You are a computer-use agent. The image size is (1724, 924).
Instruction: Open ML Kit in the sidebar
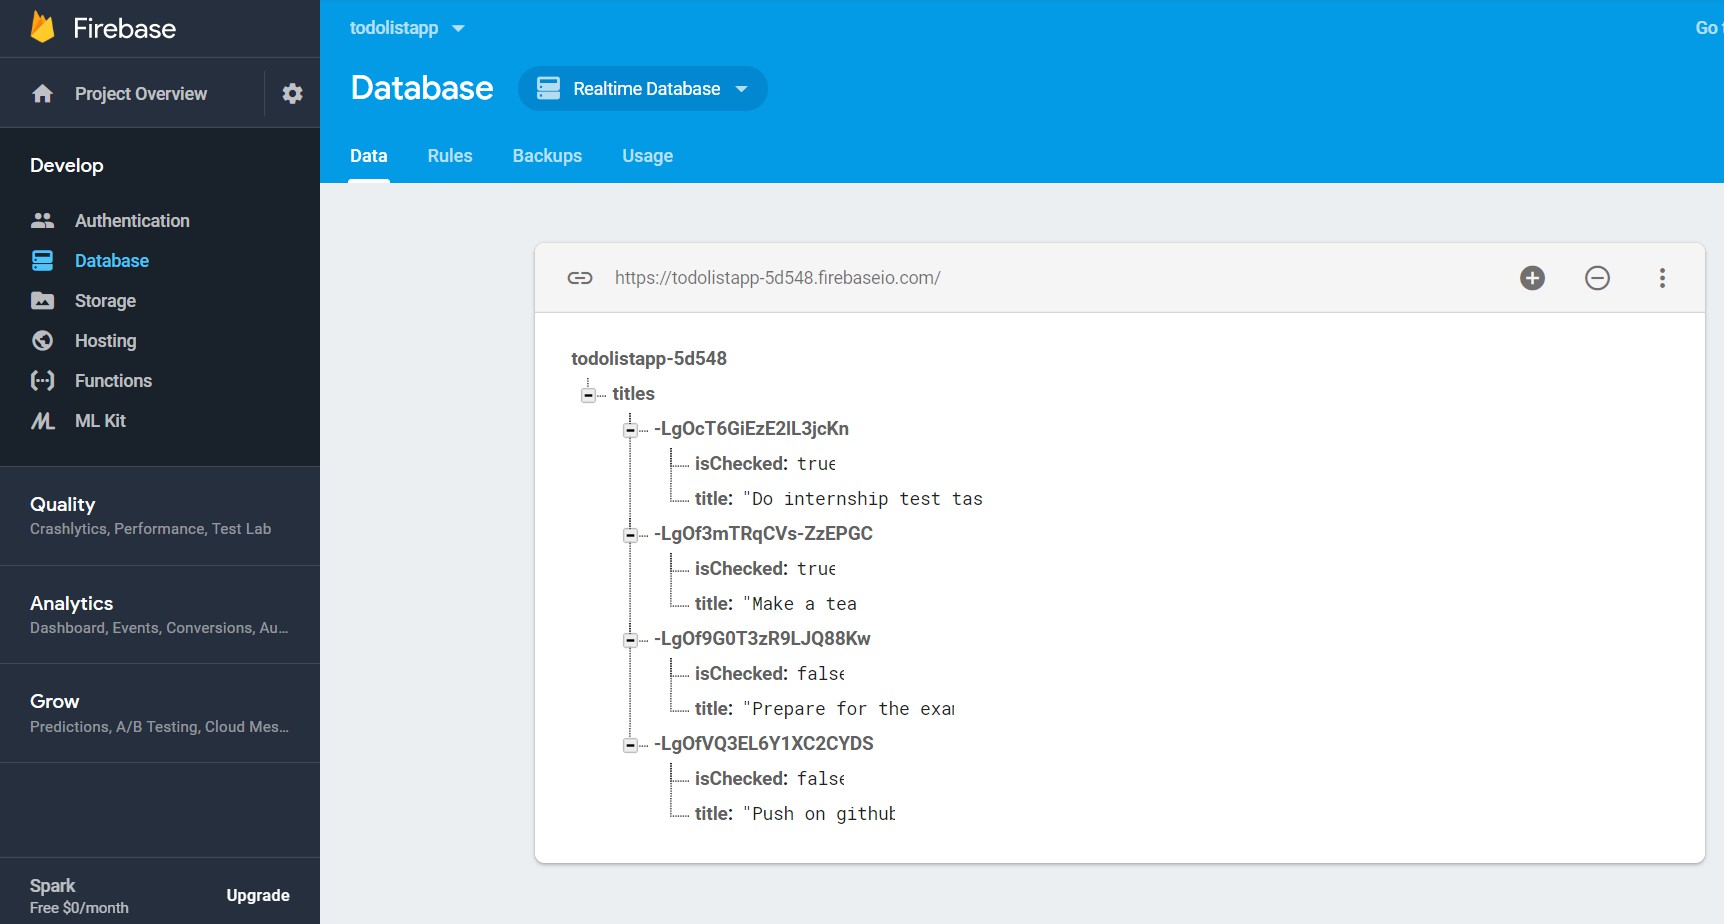(x=100, y=420)
